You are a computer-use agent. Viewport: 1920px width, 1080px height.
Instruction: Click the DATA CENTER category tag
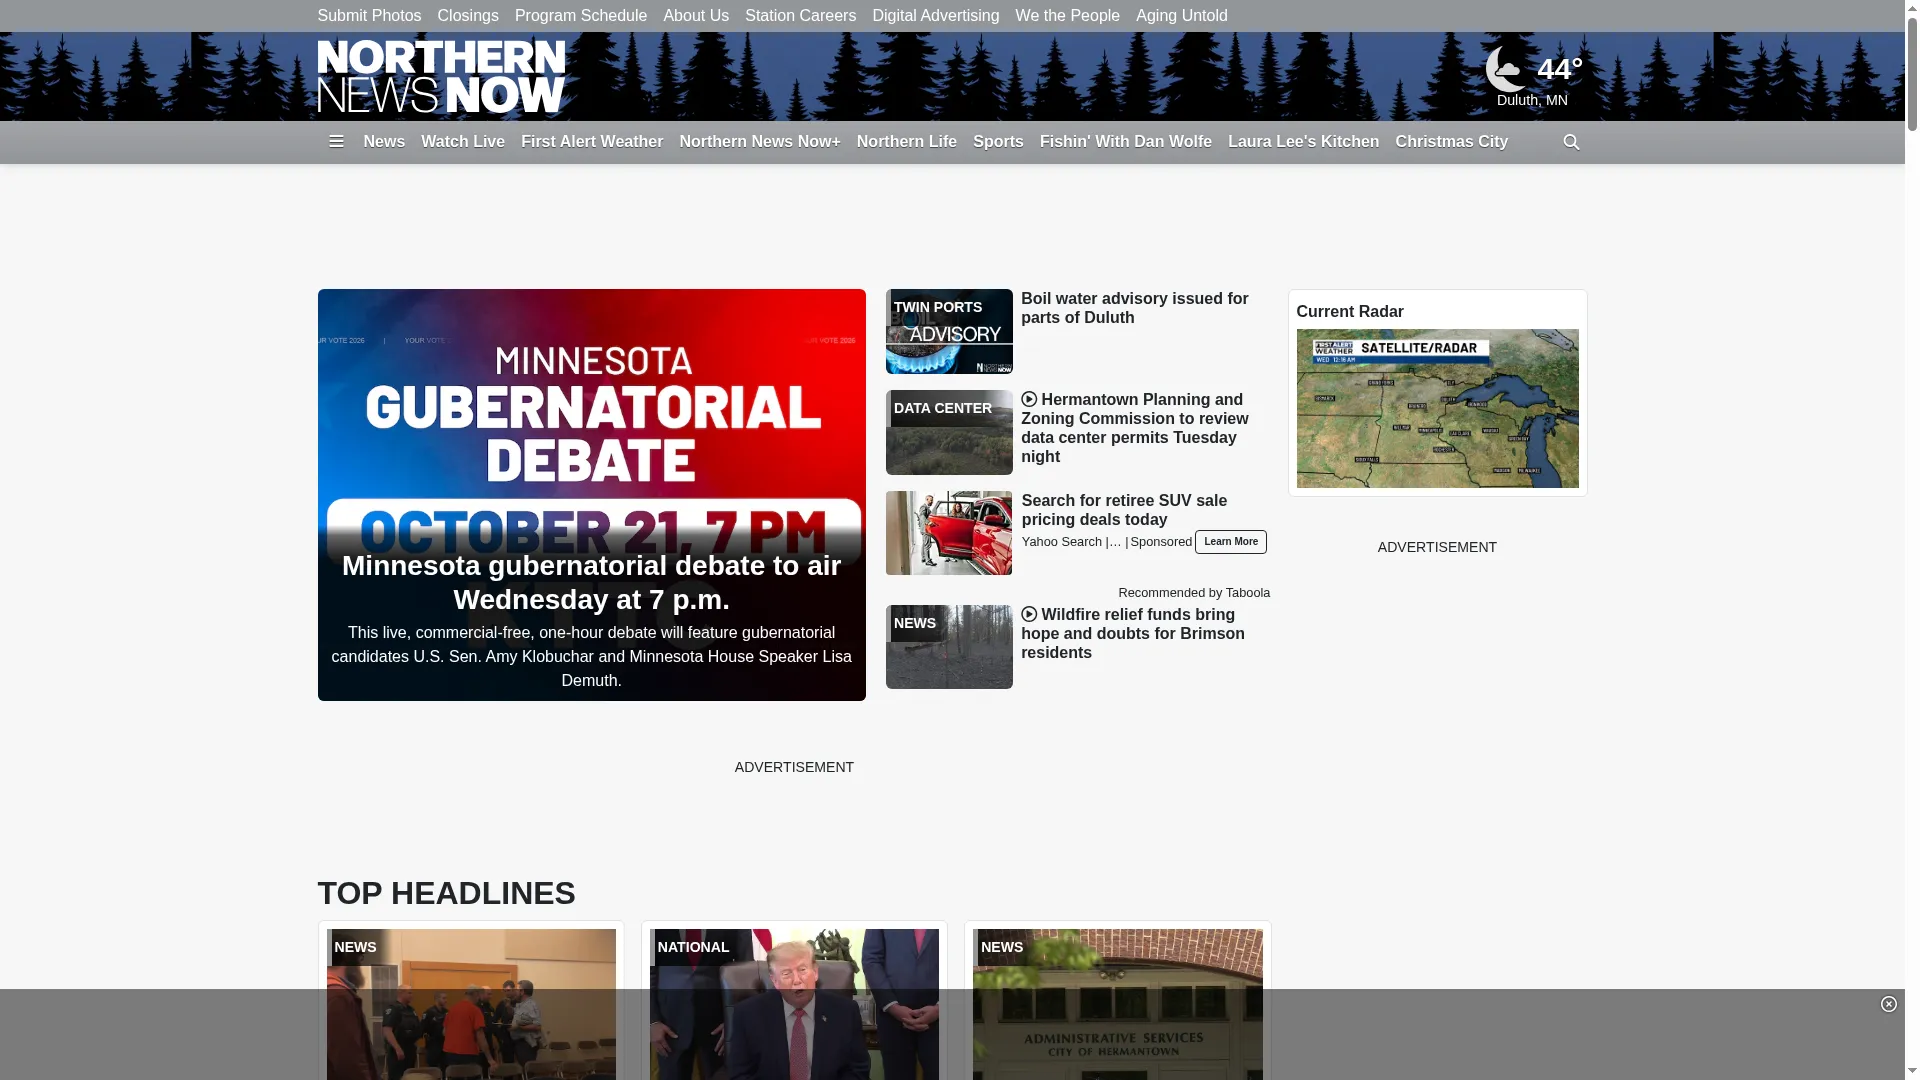click(x=943, y=409)
